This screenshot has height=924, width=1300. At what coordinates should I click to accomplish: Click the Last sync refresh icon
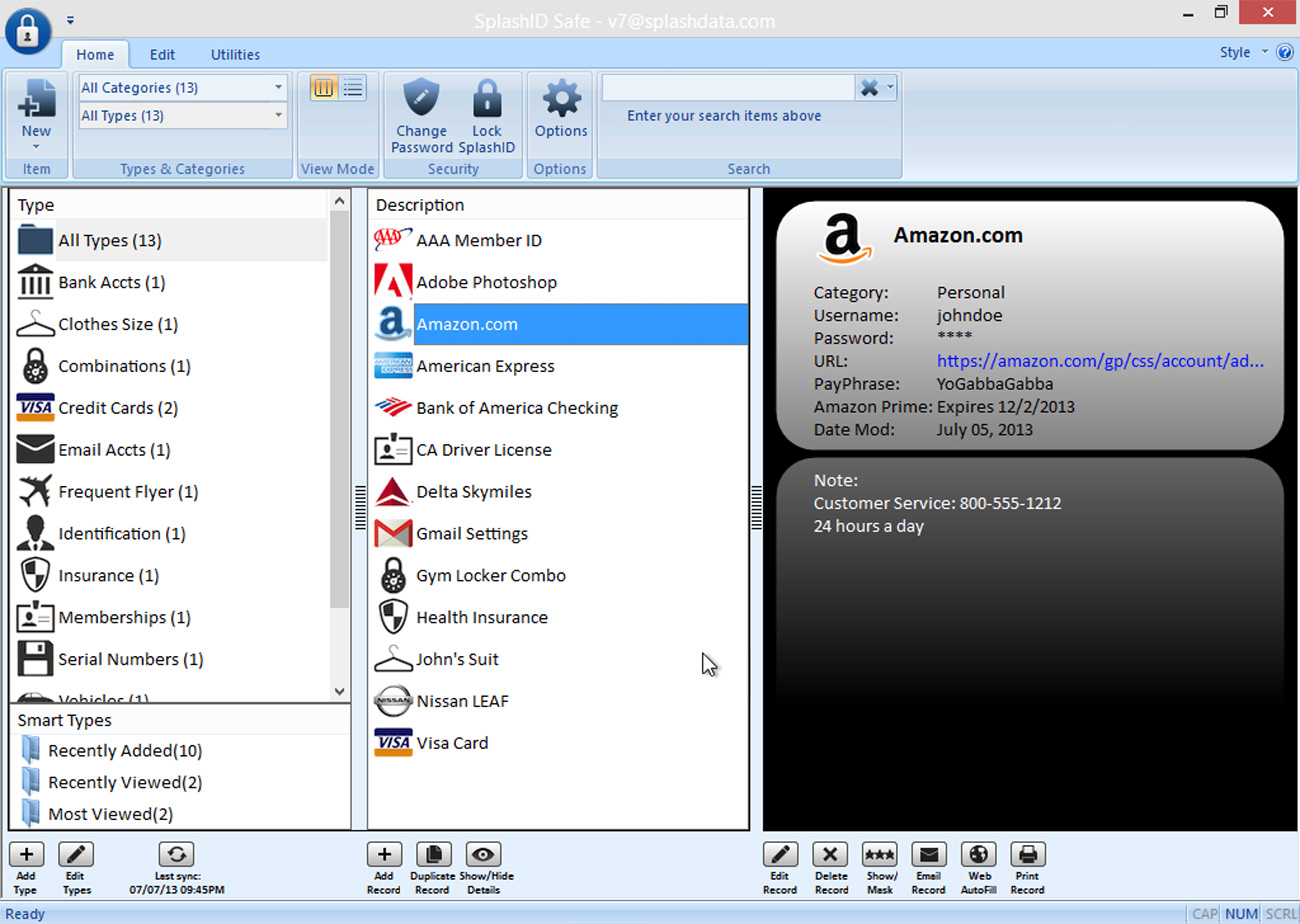pyautogui.click(x=176, y=854)
